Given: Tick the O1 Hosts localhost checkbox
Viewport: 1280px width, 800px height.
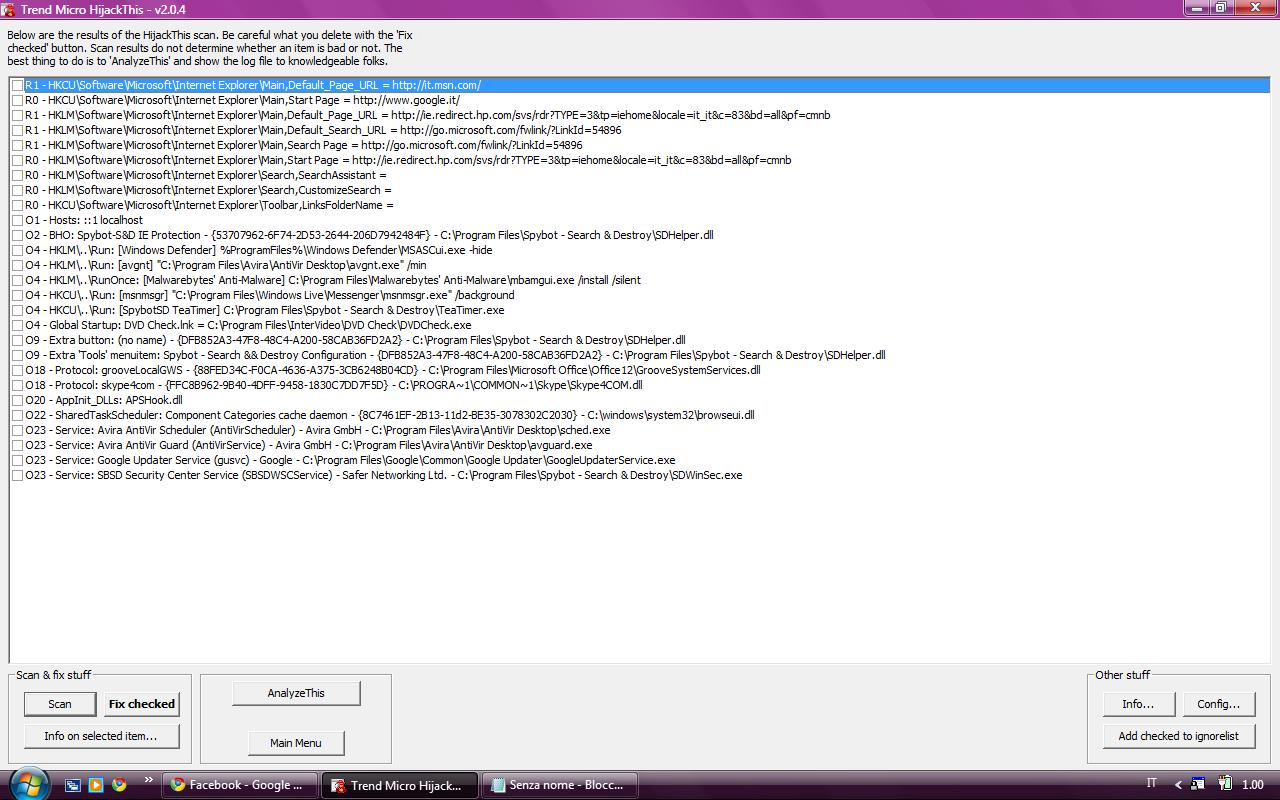Looking at the screenshot, I should pos(18,220).
